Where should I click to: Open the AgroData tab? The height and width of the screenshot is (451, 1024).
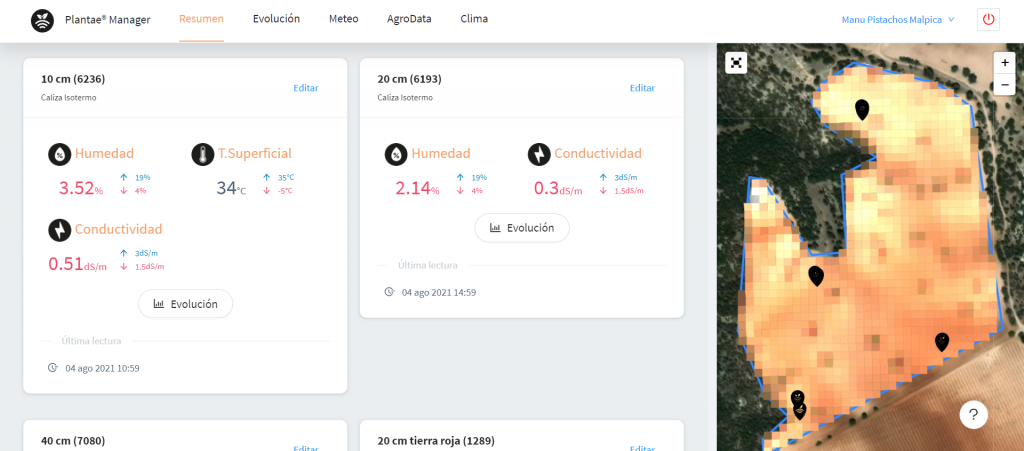[x=409, y=19]
